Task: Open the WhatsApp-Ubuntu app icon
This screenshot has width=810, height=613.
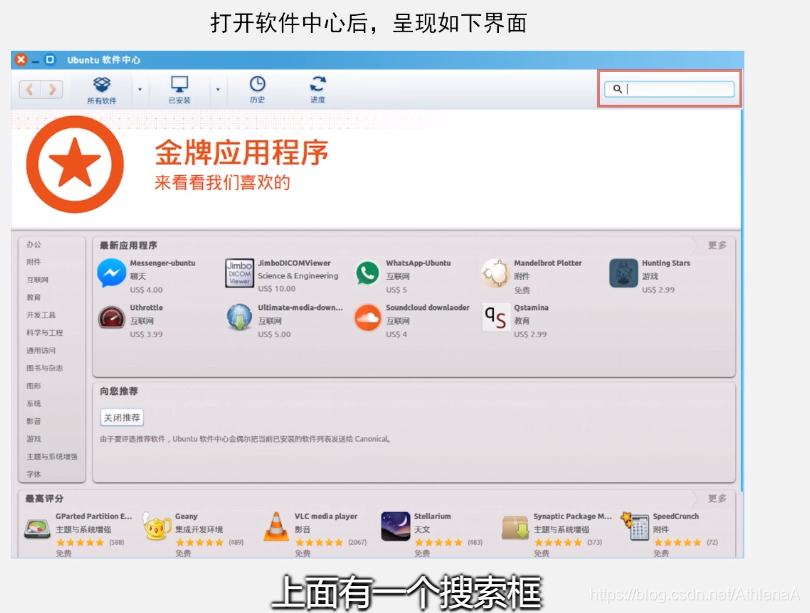Action: (x=367, y=273)
